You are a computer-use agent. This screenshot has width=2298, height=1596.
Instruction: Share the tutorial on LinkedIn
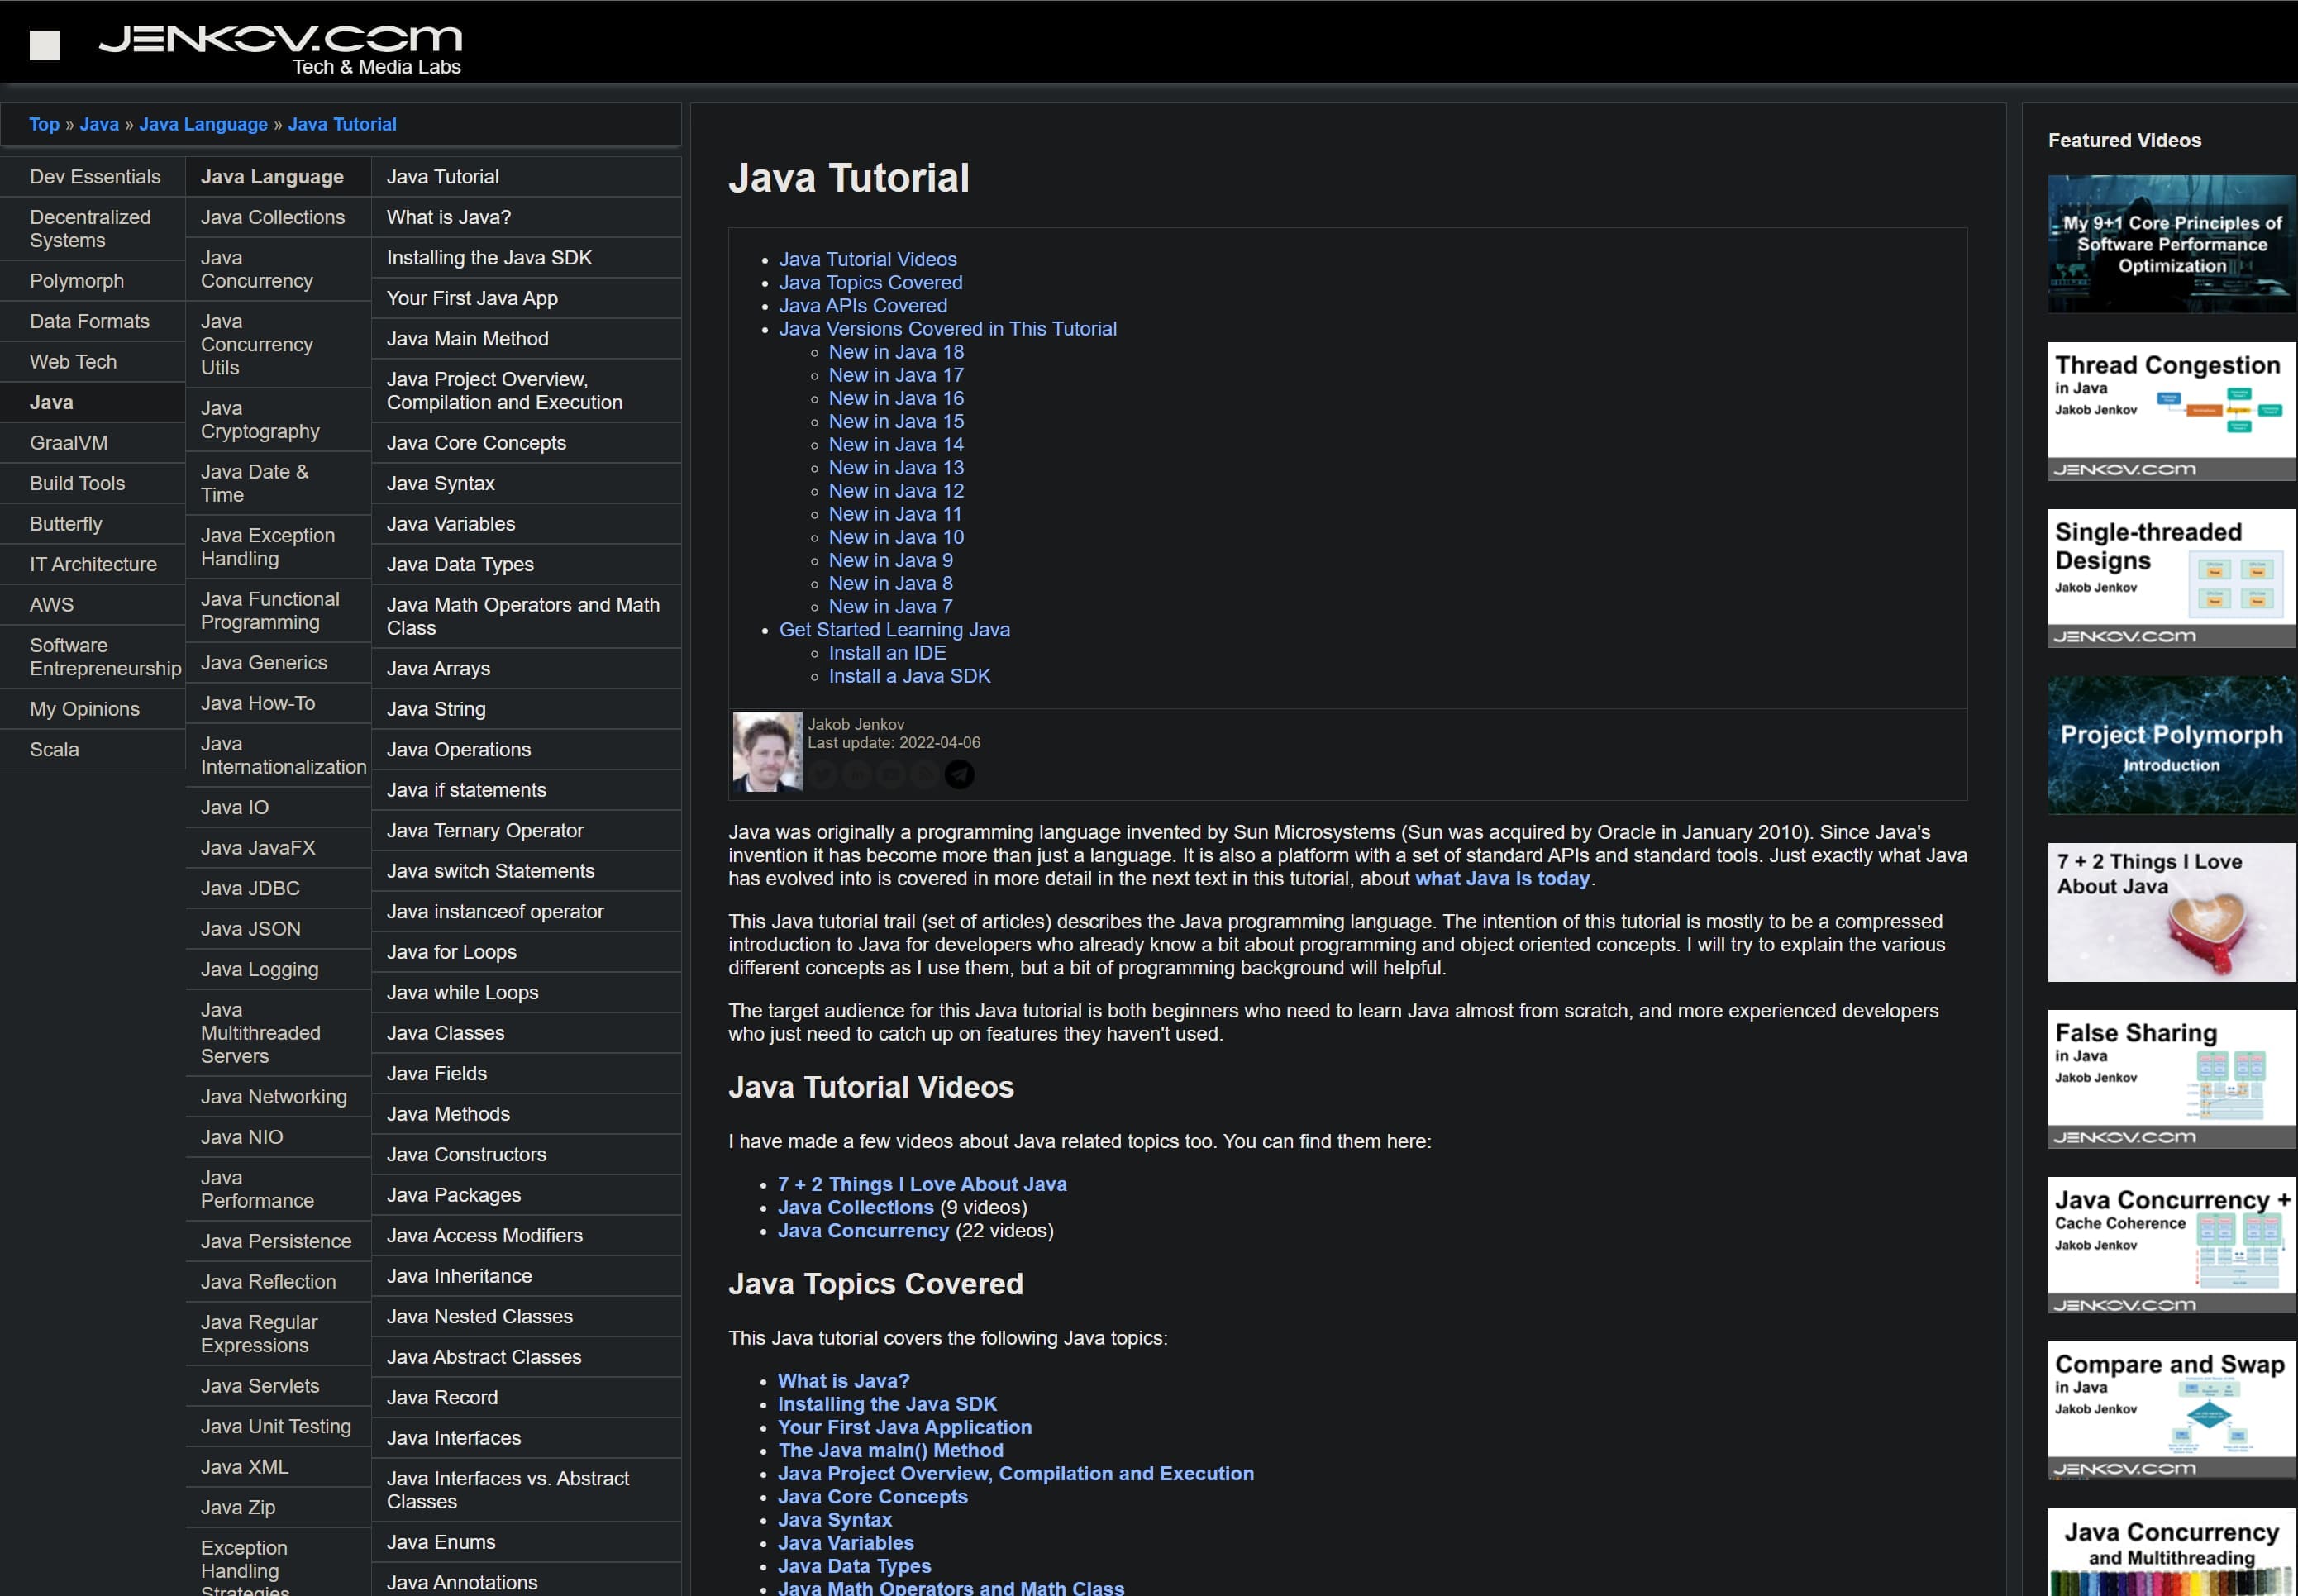pos(856,774)
